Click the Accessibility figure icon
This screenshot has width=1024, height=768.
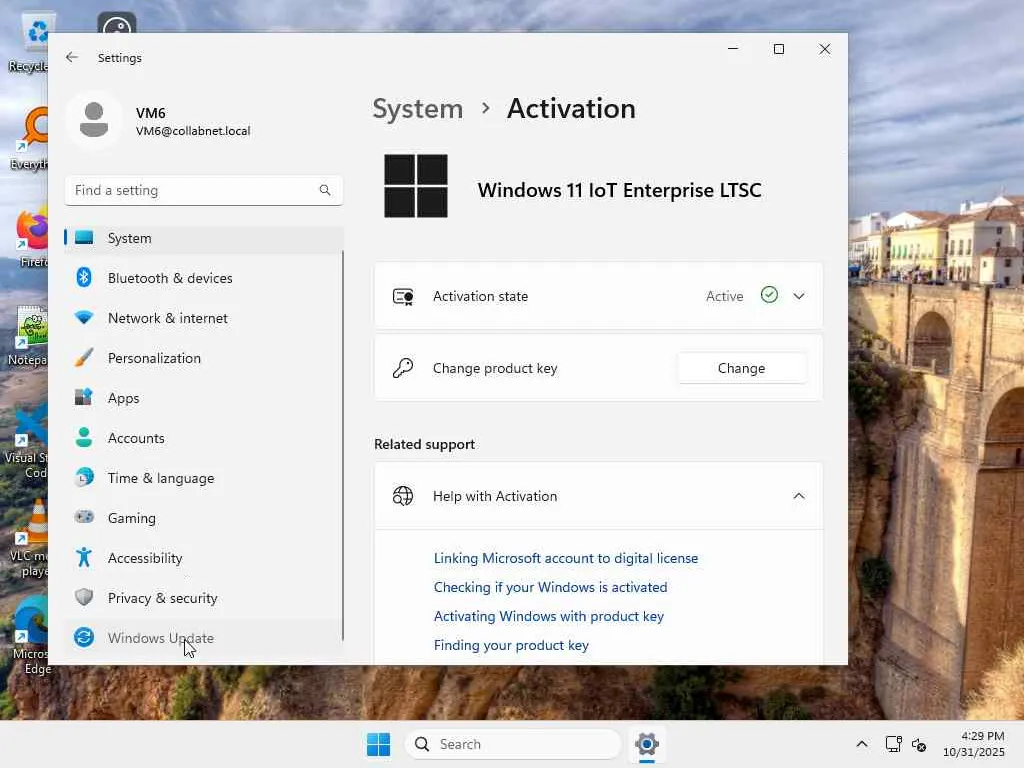[84, 557]
